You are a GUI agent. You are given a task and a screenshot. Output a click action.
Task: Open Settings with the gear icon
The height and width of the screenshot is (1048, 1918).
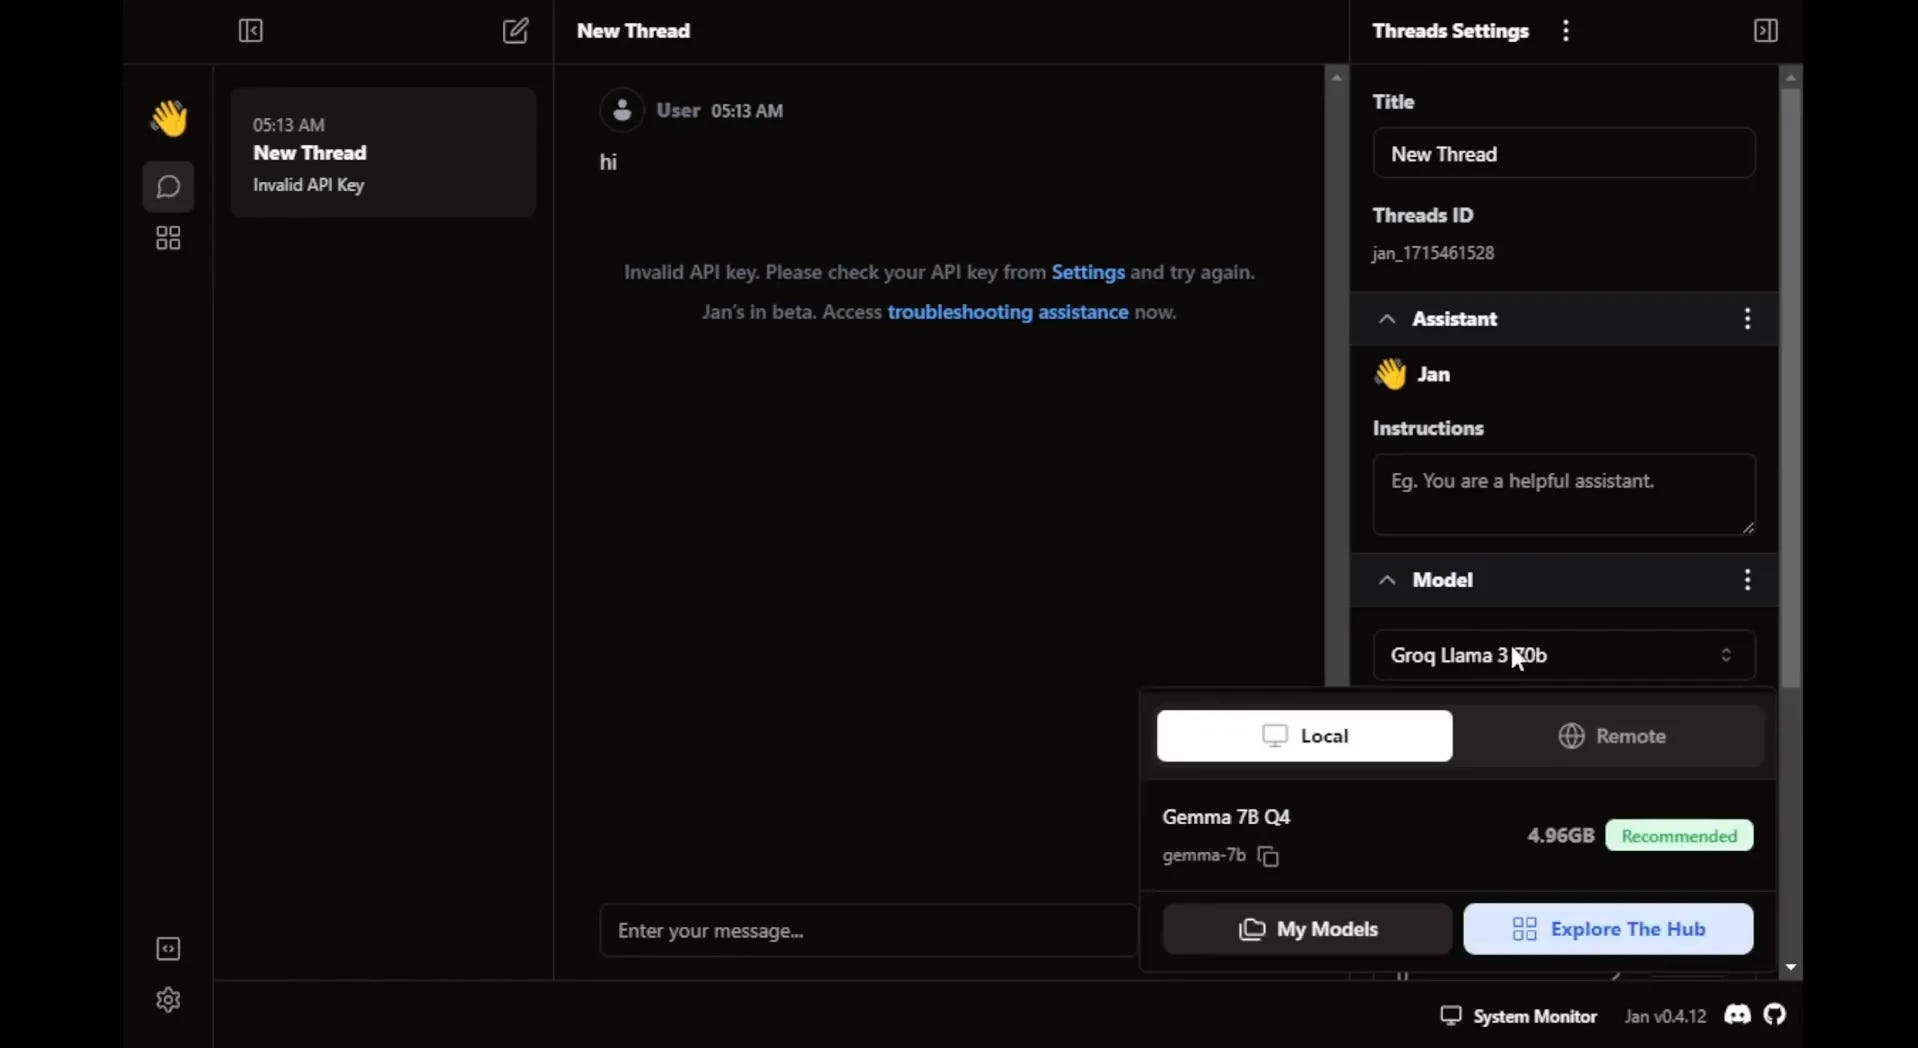click(x=167, y=1000)
